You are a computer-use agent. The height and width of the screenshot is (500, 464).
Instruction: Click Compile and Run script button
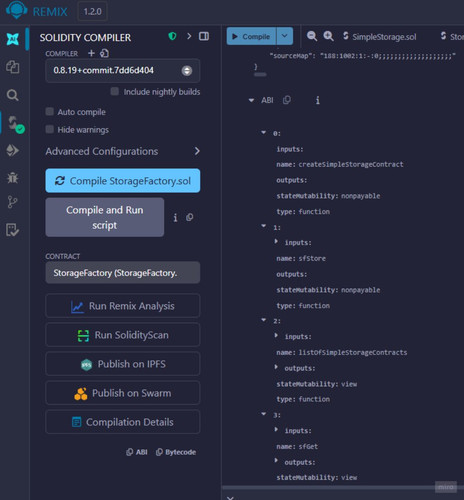point(105,217)
